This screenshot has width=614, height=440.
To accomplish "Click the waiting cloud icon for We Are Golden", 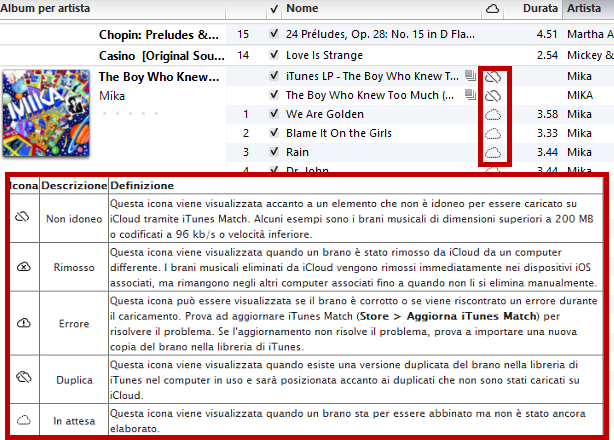I will coord(493,115).
